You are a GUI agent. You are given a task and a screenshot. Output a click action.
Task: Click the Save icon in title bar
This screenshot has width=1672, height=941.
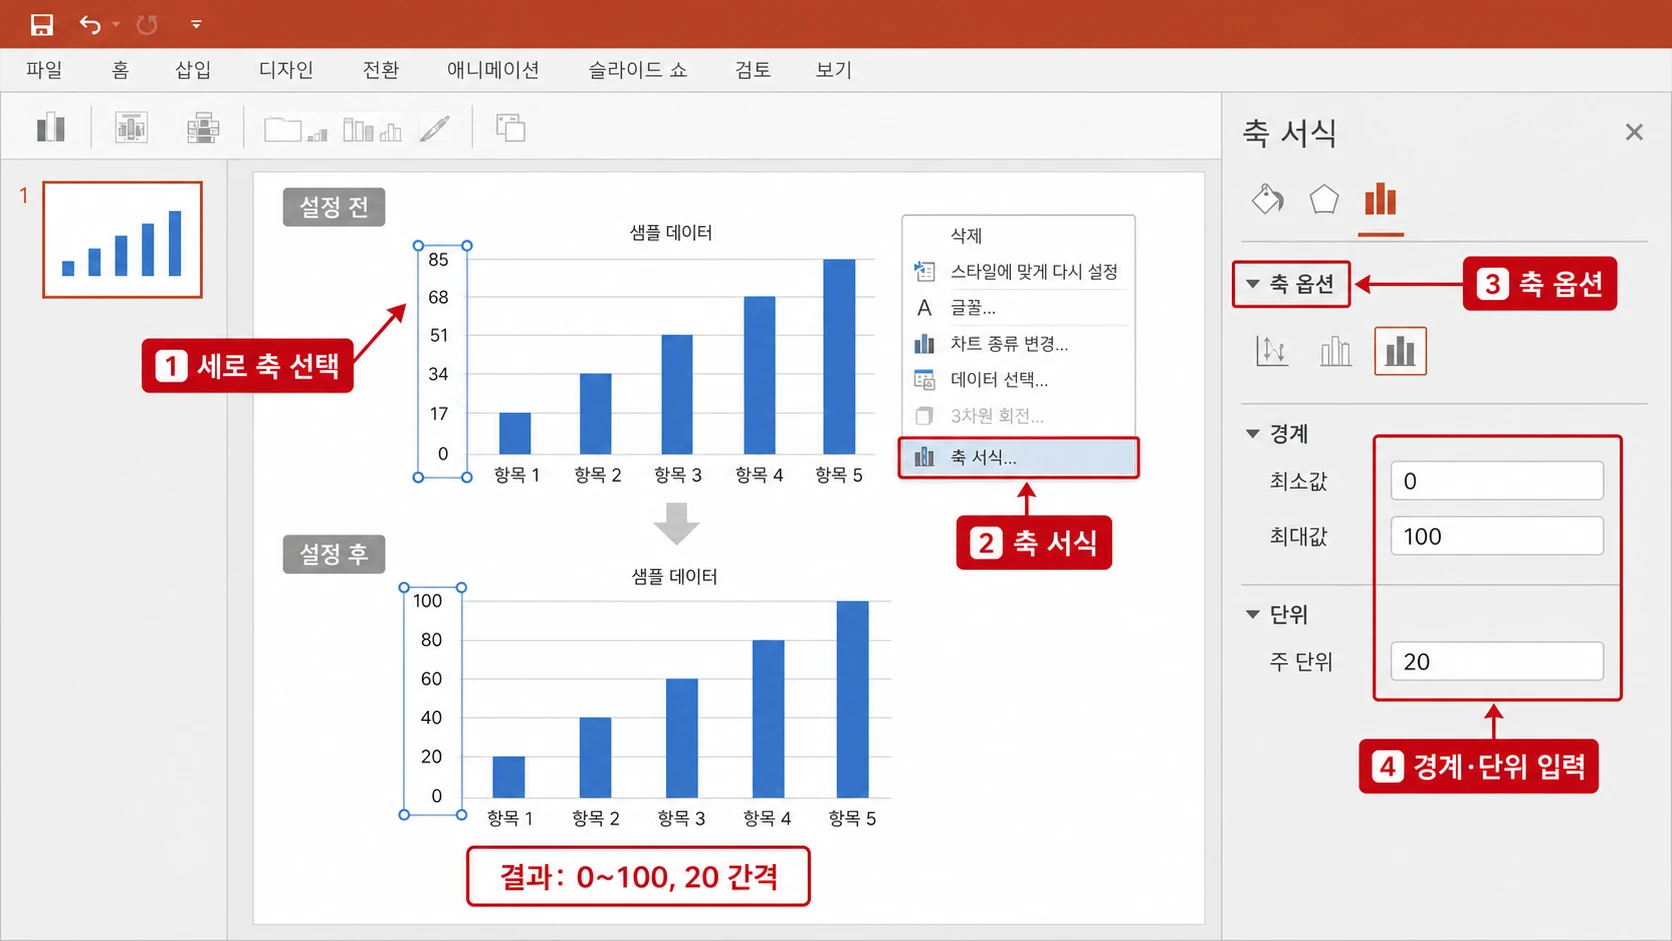[x=41, y=24]
